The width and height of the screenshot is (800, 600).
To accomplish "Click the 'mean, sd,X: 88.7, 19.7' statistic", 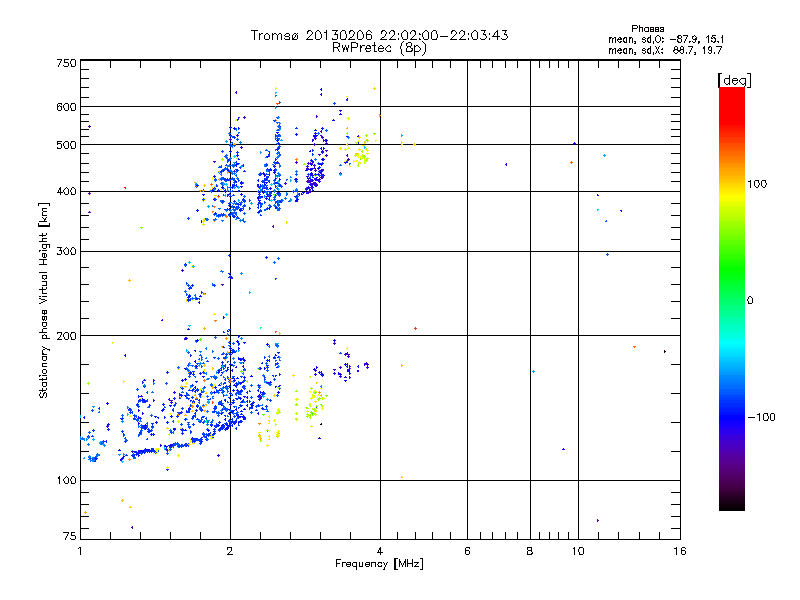I will pos(665,50).
